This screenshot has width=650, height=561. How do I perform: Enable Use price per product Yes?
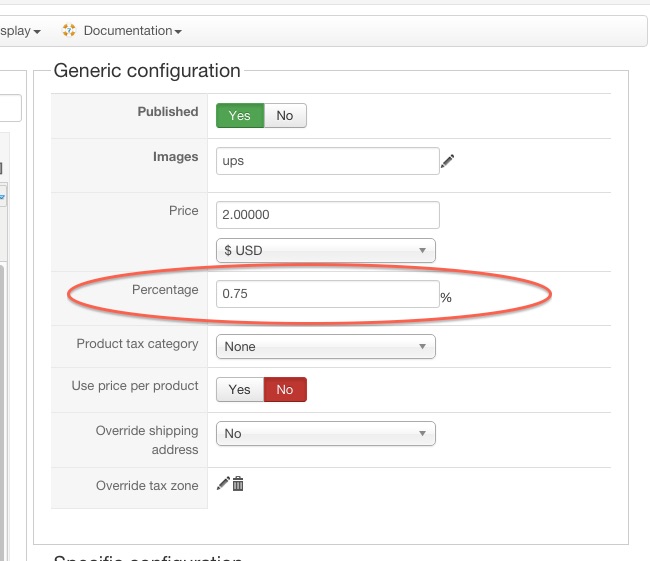(240, 390)
